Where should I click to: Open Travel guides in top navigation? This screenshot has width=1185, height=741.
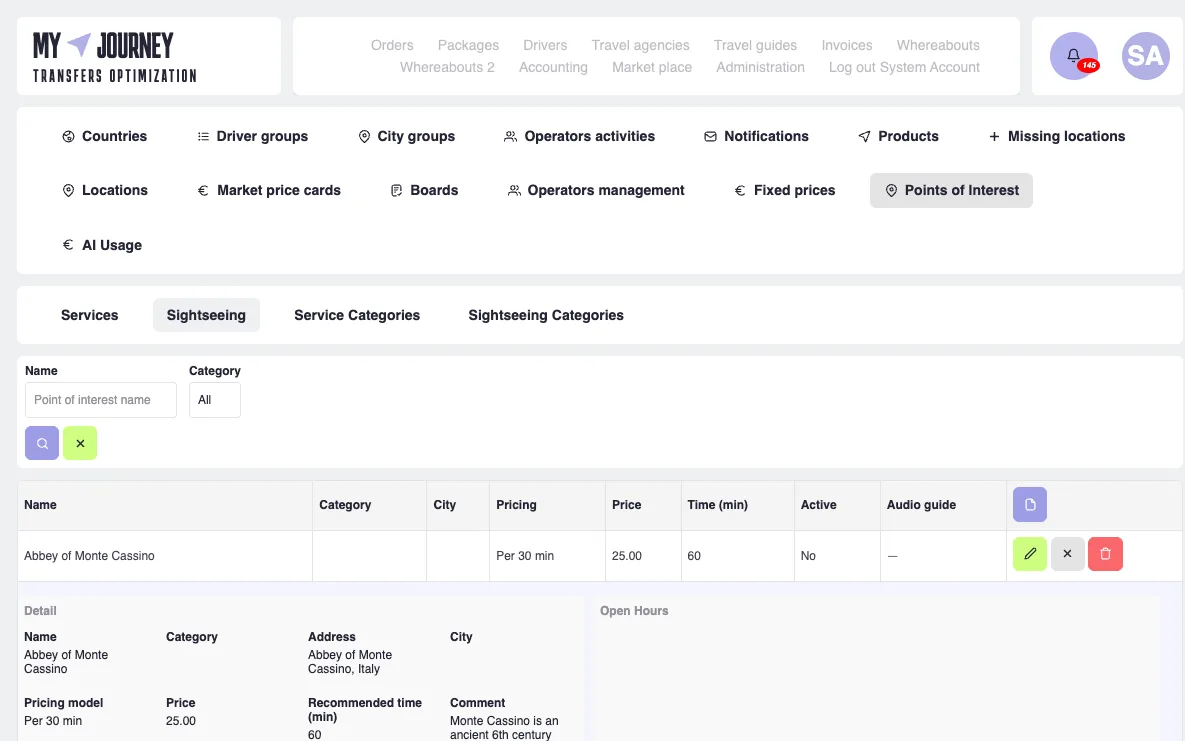(x=755, y=45)
